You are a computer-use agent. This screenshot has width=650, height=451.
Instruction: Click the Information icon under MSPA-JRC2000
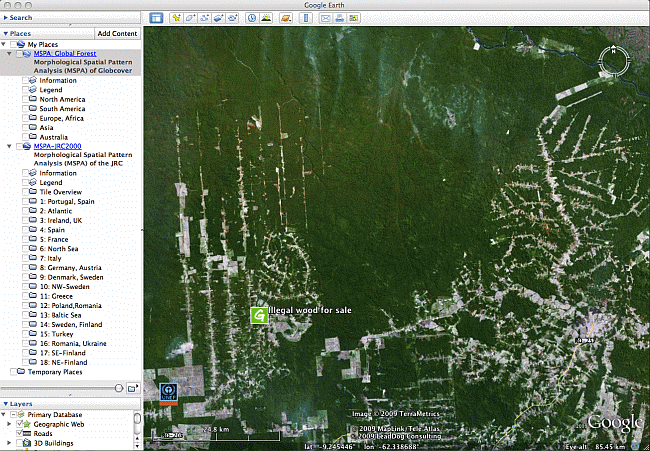(33, 173)
